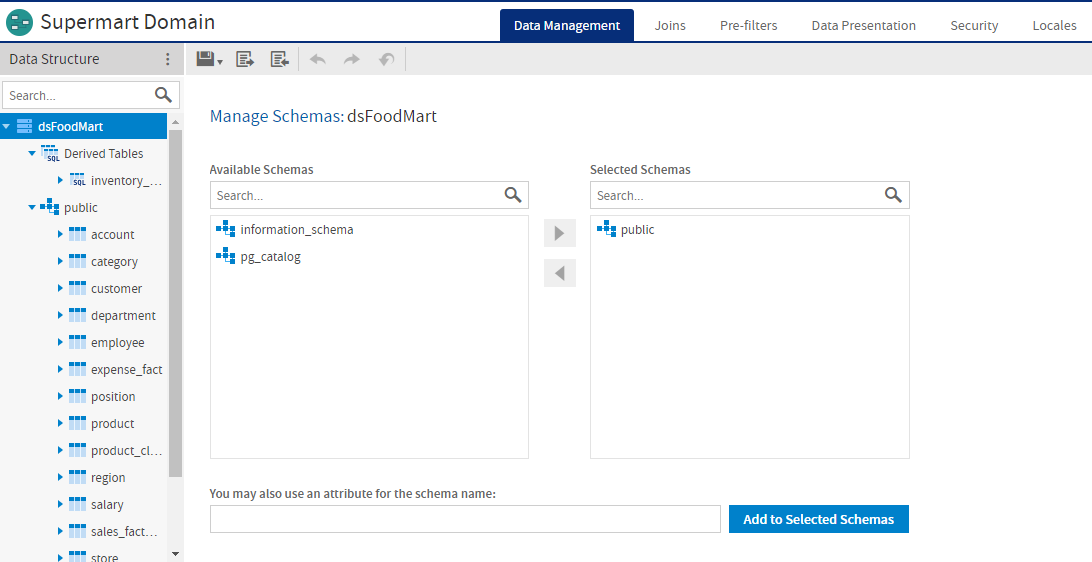Switch to the Data Management tab
The image size is (1092, 562).
pyautogui.click(x=567, y=25)
